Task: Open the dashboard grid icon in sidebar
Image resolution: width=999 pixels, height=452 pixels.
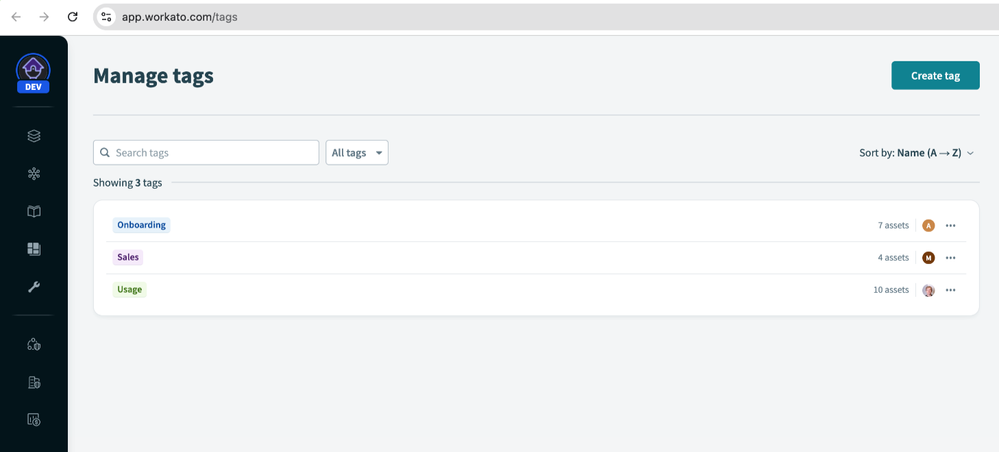Action: coord(34,249)
